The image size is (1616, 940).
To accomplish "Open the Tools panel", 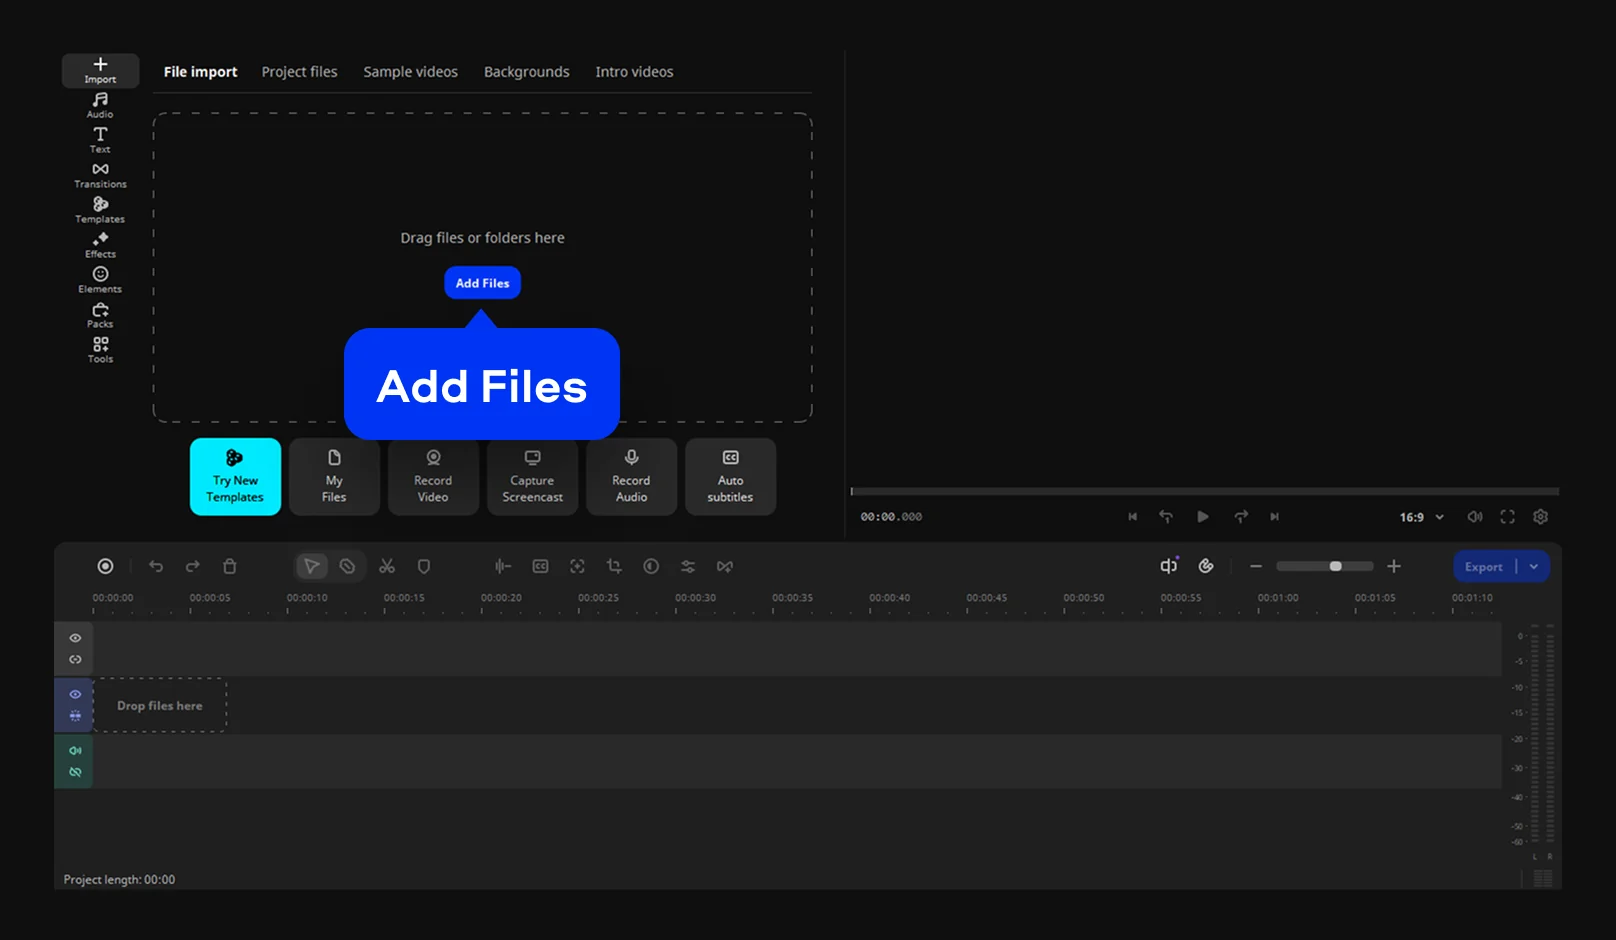I will [100, 350].
